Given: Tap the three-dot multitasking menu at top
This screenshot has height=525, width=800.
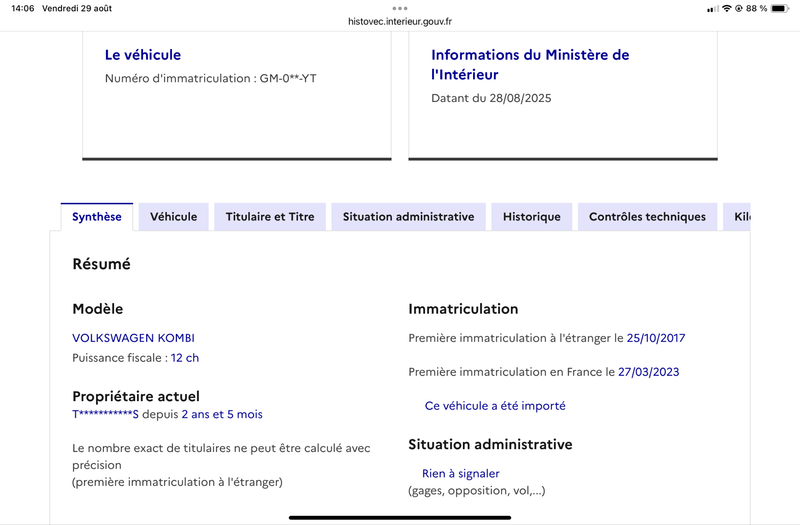Looking at the screenshot, I should pyautogui.click(x=400, y=8).
